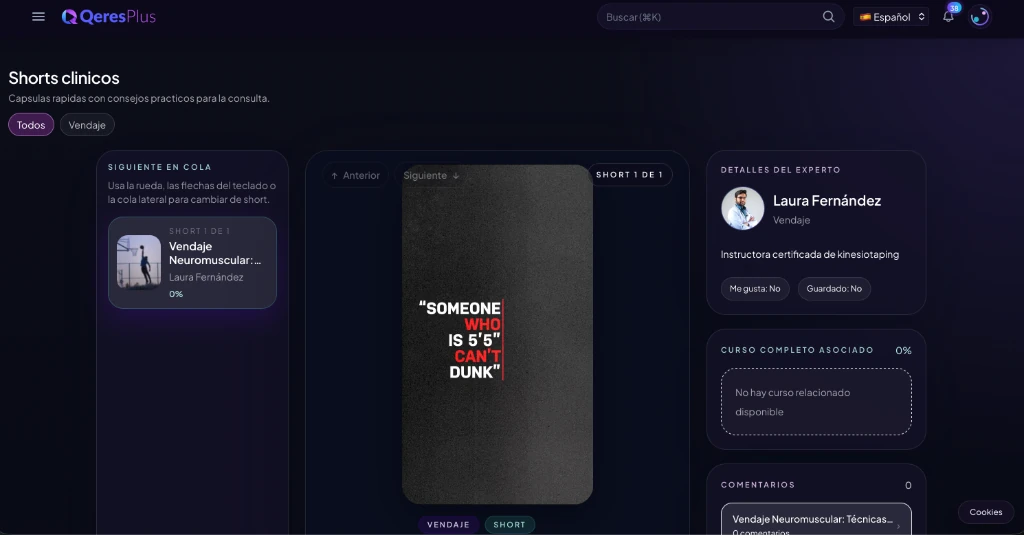Open the Español language dropdown
Viewport: 1024px width, 535px height.
coord(891,17)
